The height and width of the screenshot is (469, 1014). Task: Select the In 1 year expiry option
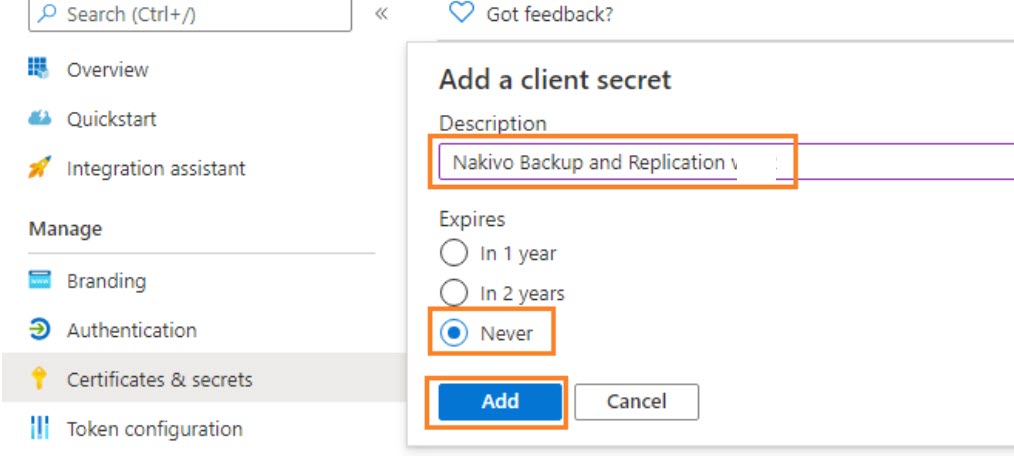pos(454,253)
